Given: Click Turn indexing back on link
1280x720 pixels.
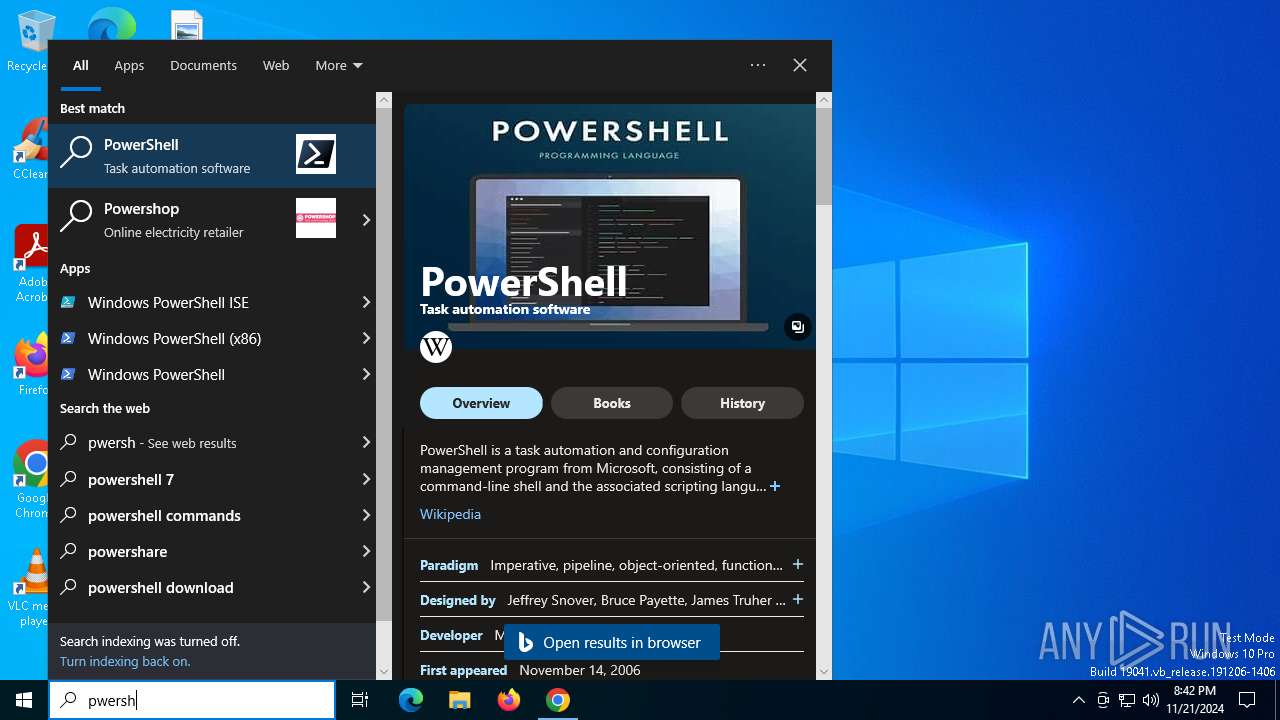Looking at the screenshot, I should click(x=125, y=661).
